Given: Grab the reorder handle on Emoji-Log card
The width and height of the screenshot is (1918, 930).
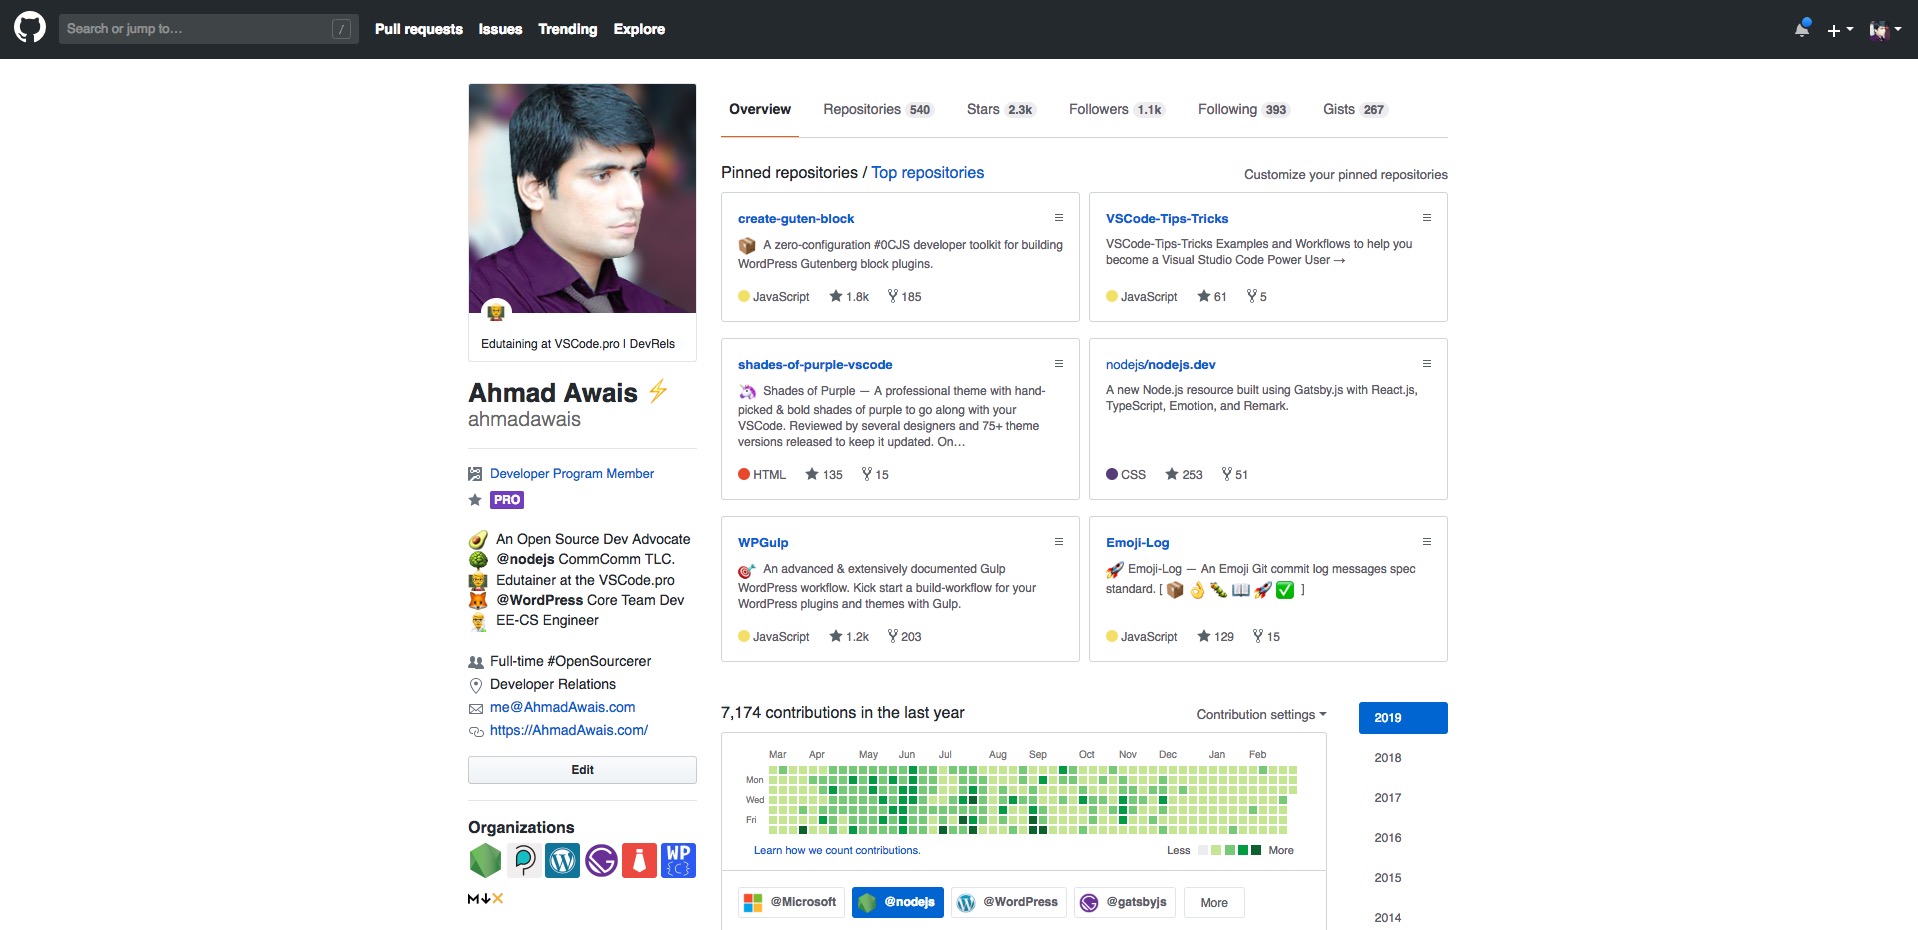Looking at the screenshot, I should [x=1427, y=541].
